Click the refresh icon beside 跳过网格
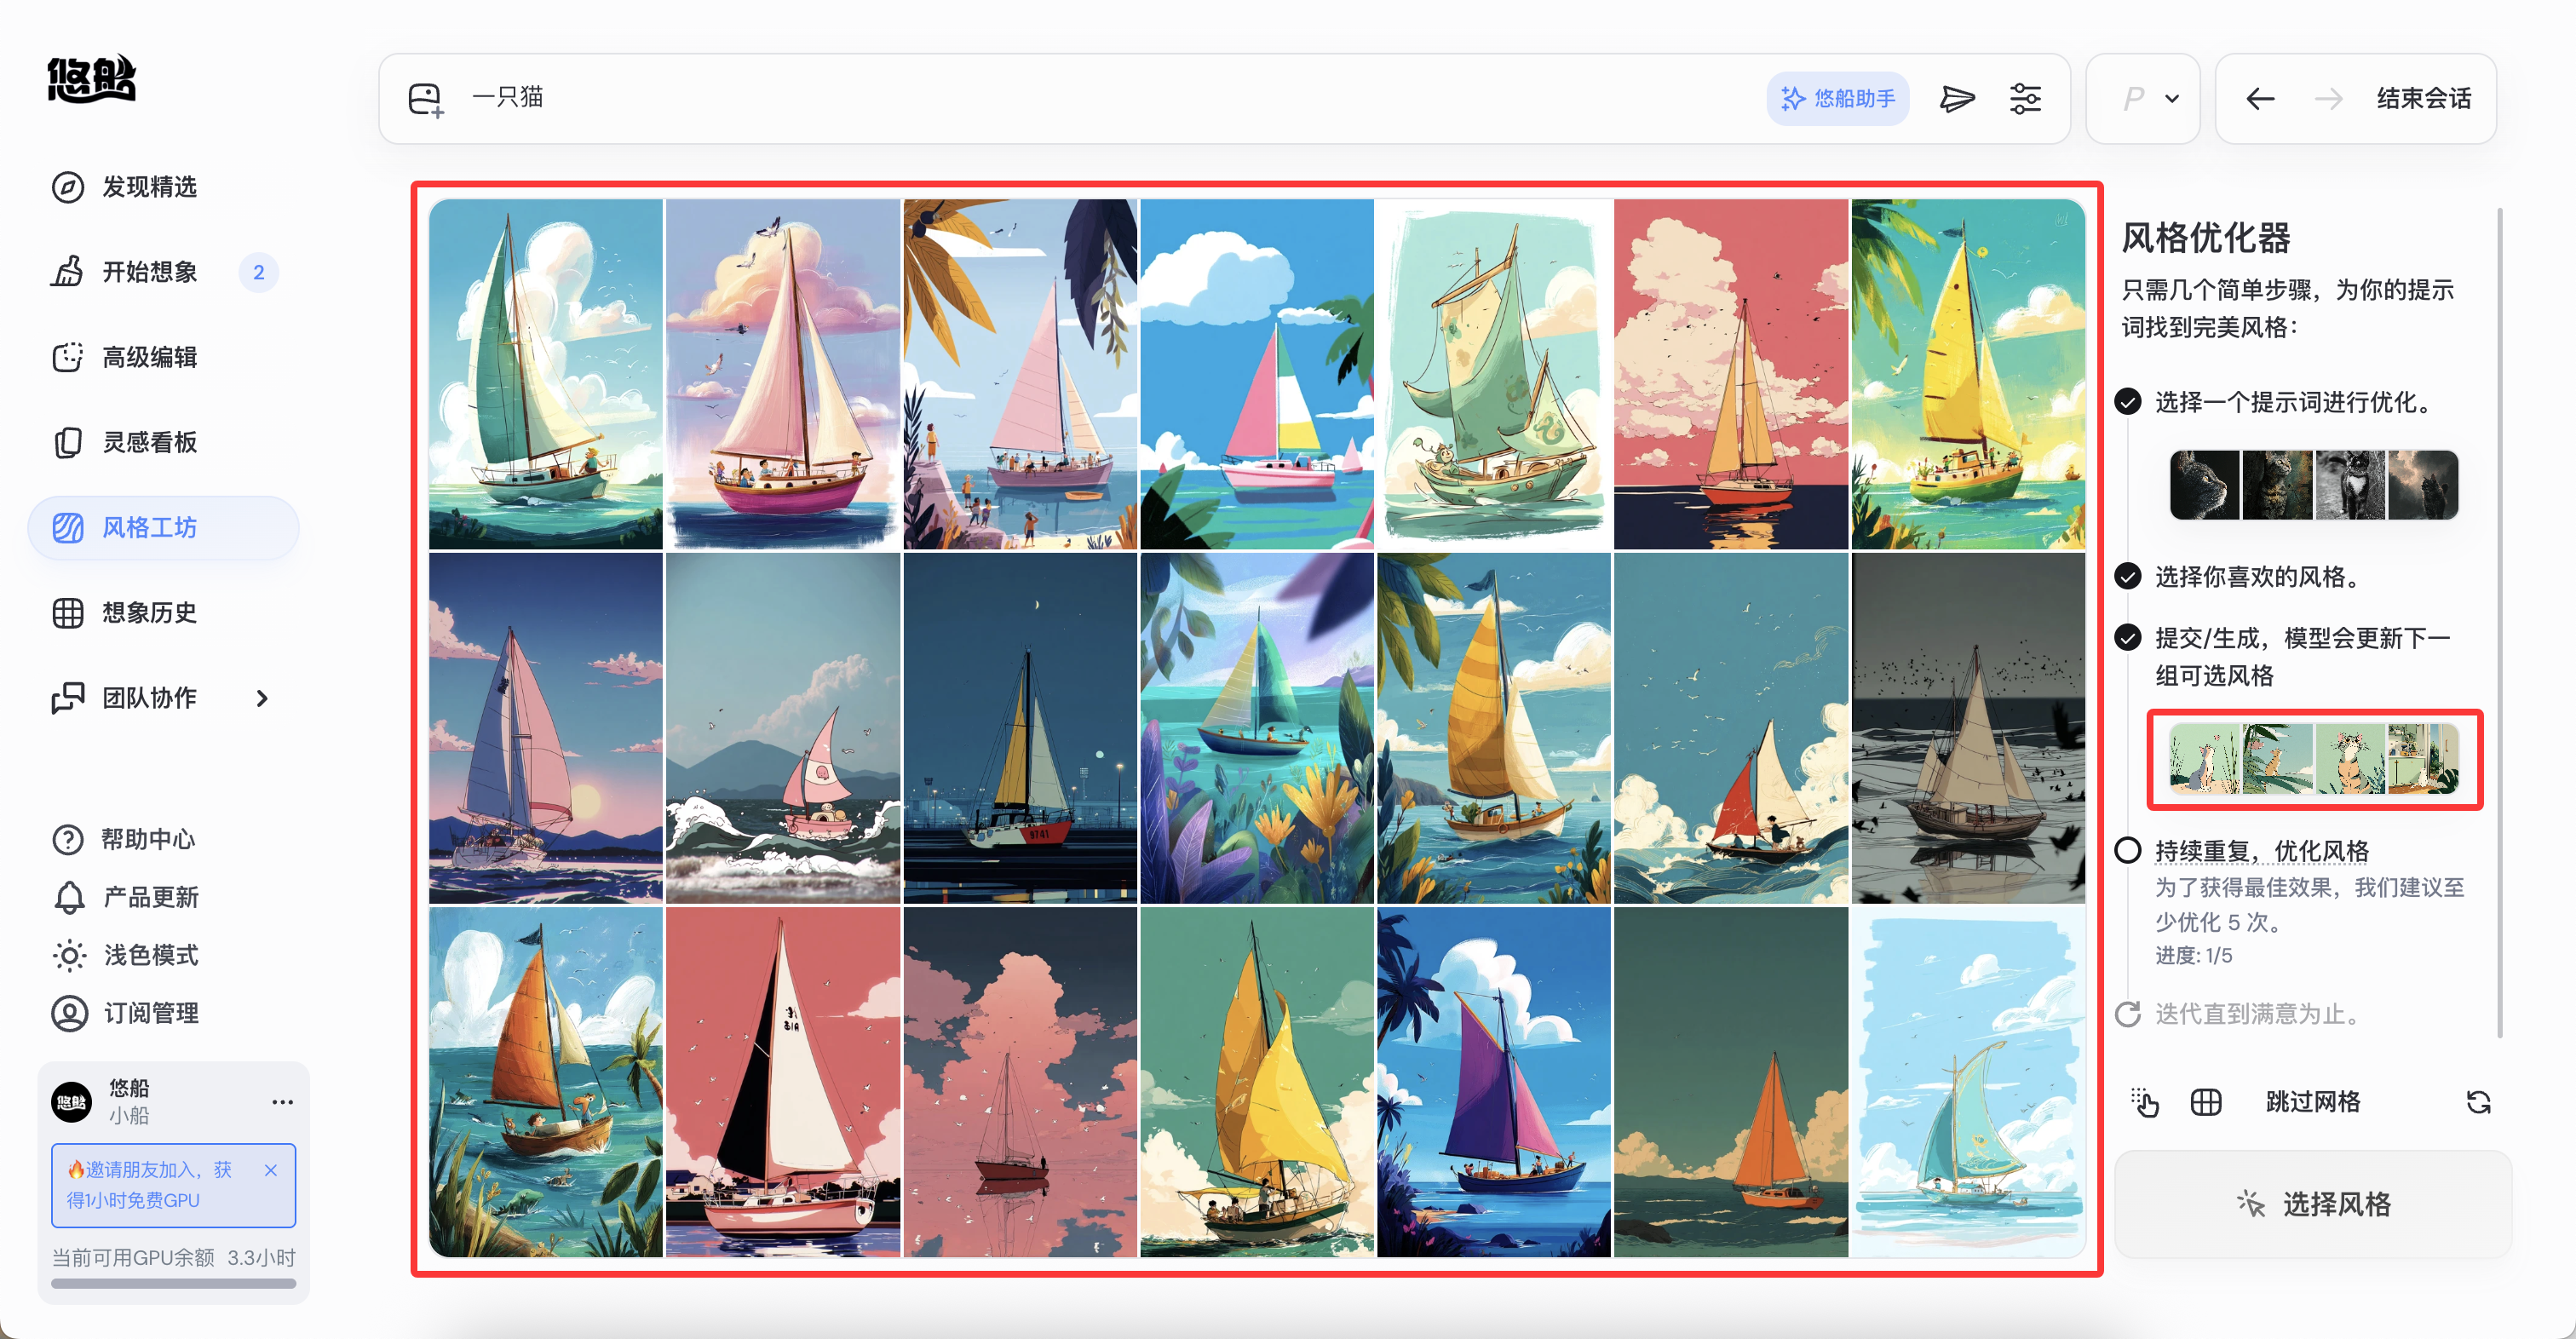 click(x=2478, y=1102)
